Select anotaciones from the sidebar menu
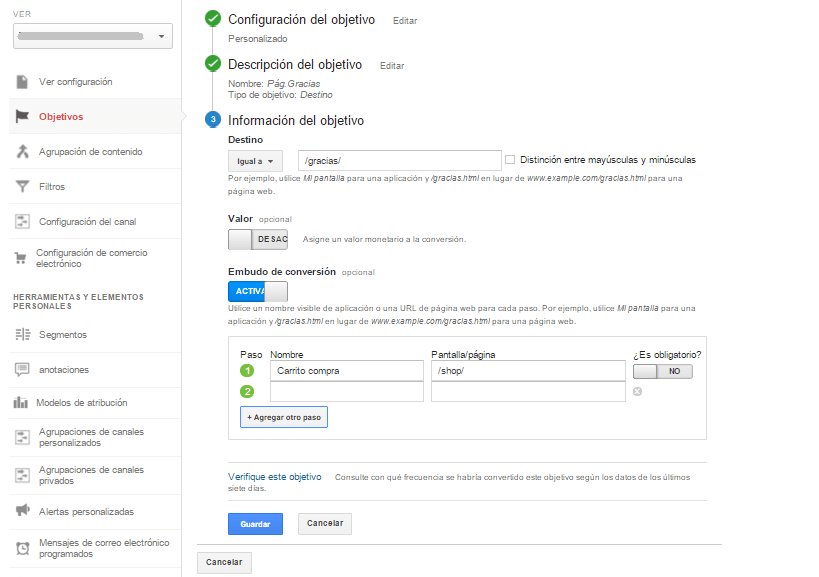Viewport: 819px width, 577px height. [64, 370]
